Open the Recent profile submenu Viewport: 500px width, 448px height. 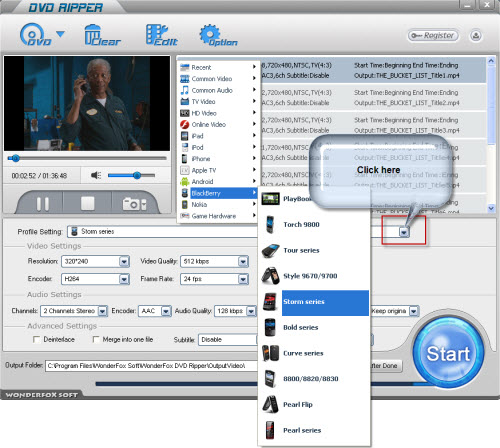218,67
